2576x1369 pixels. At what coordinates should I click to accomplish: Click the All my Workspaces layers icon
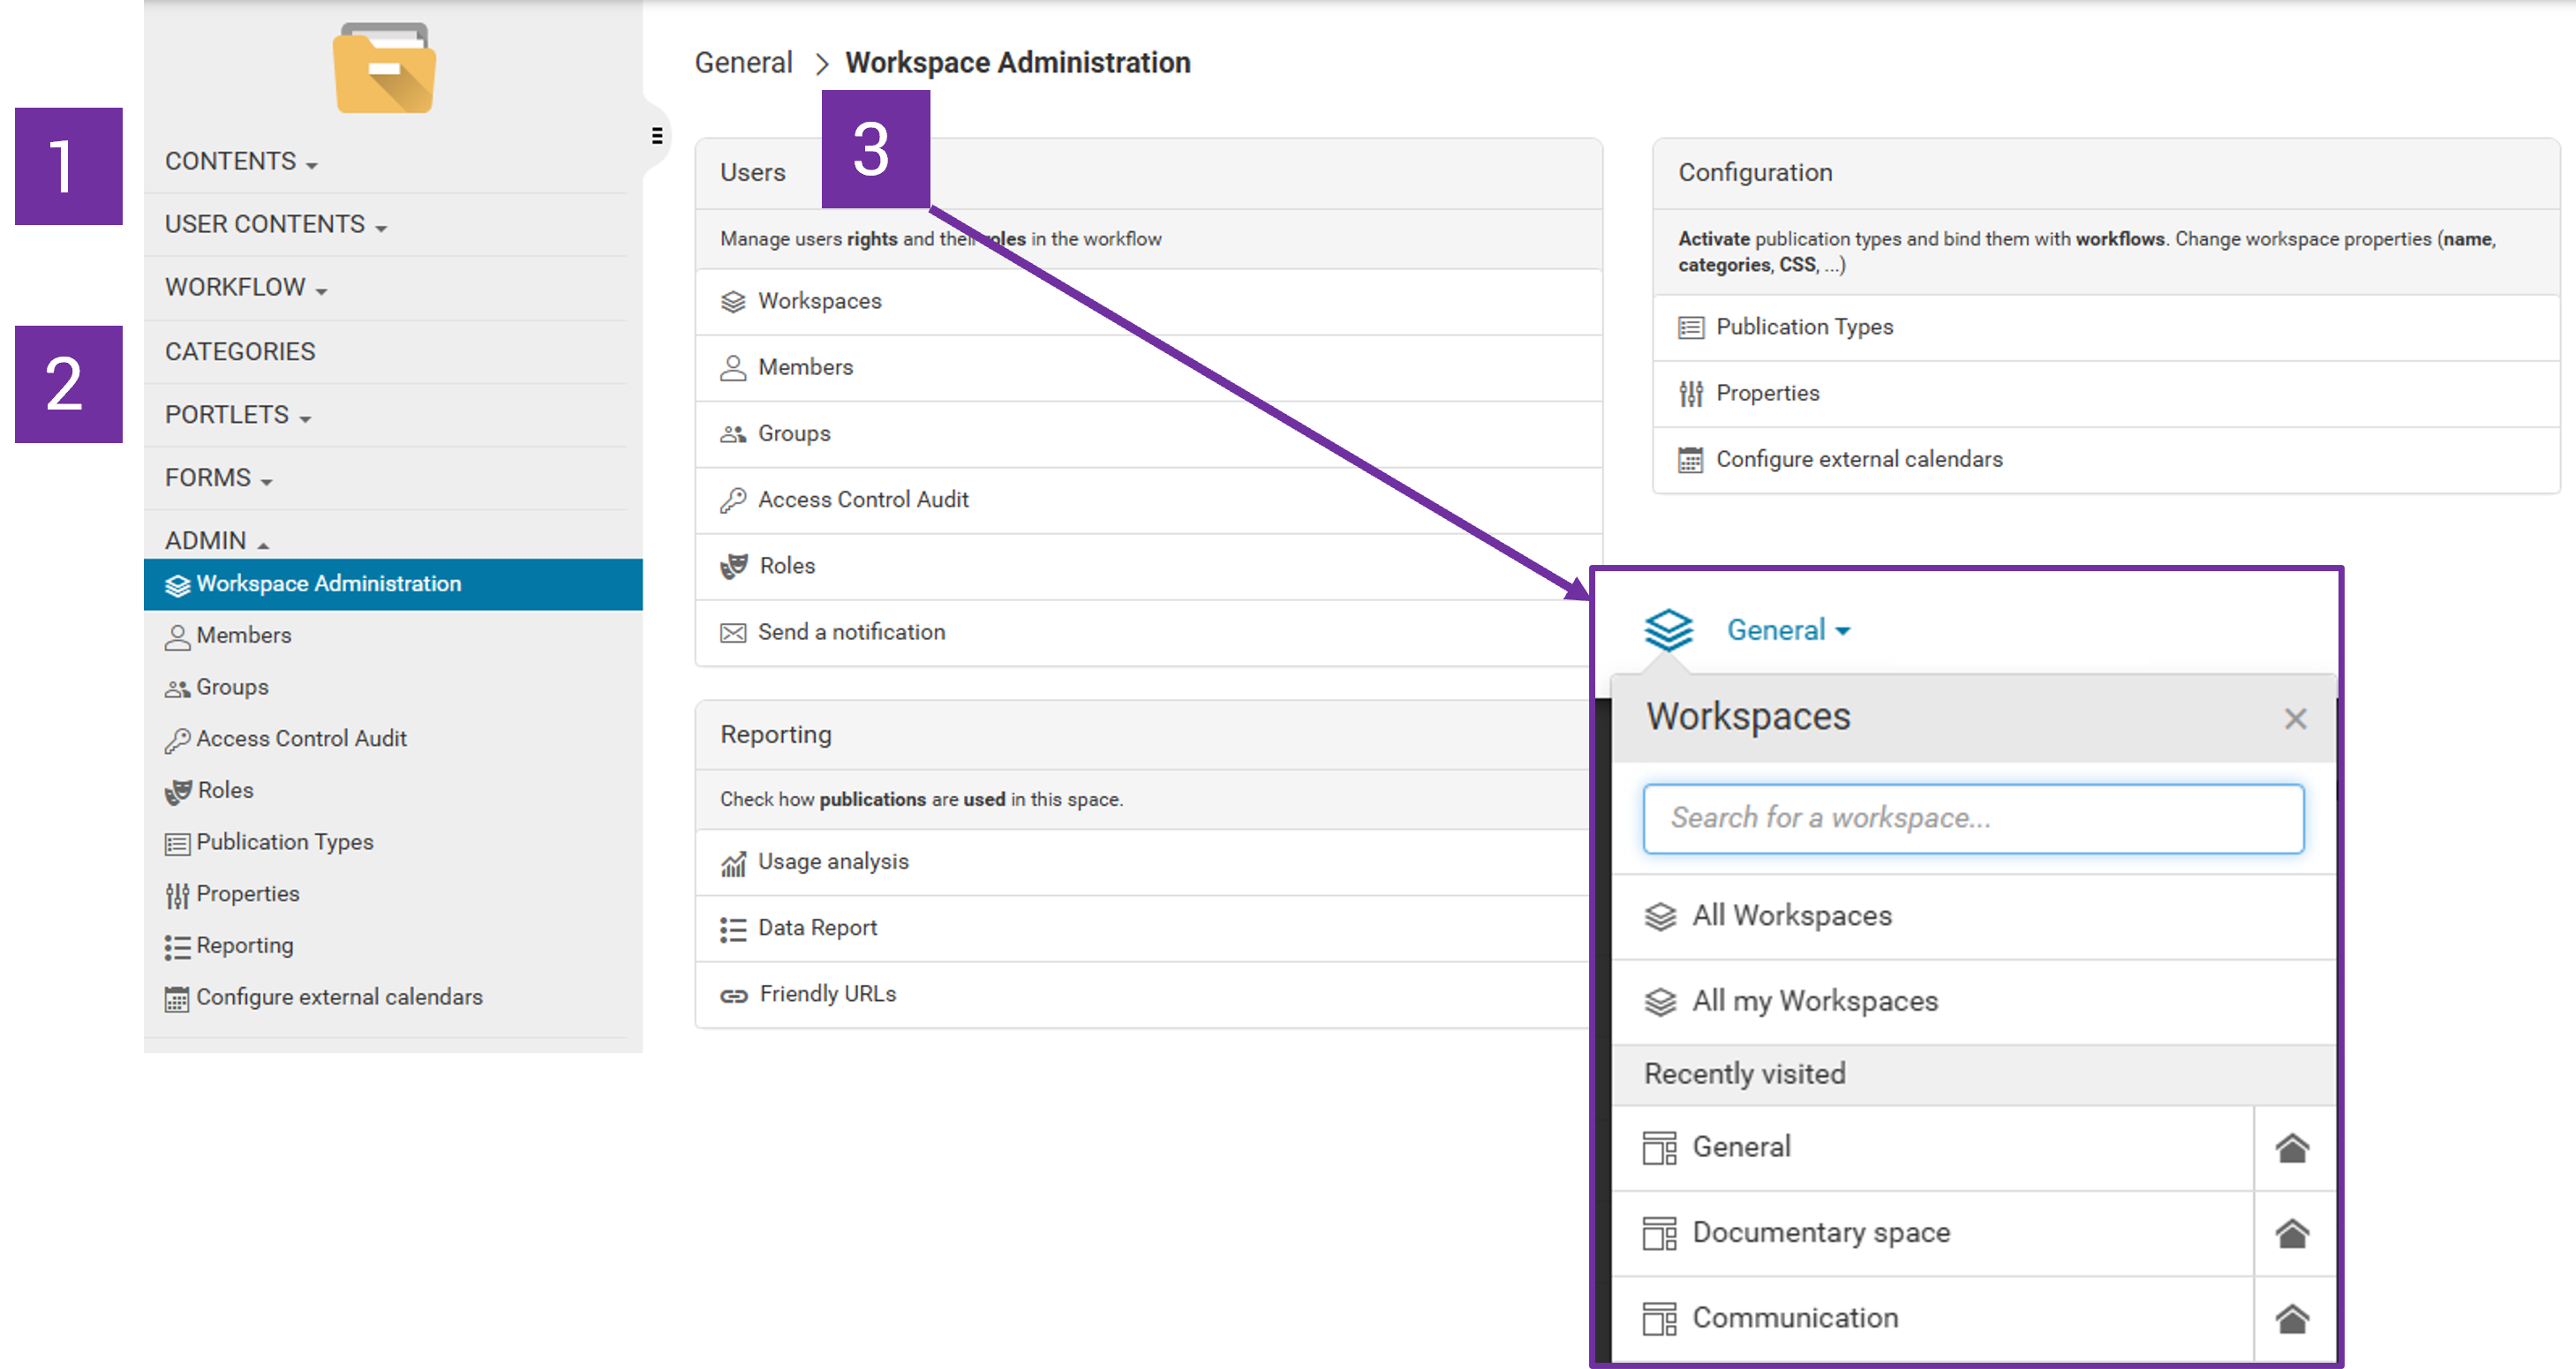(1661, 1002)
